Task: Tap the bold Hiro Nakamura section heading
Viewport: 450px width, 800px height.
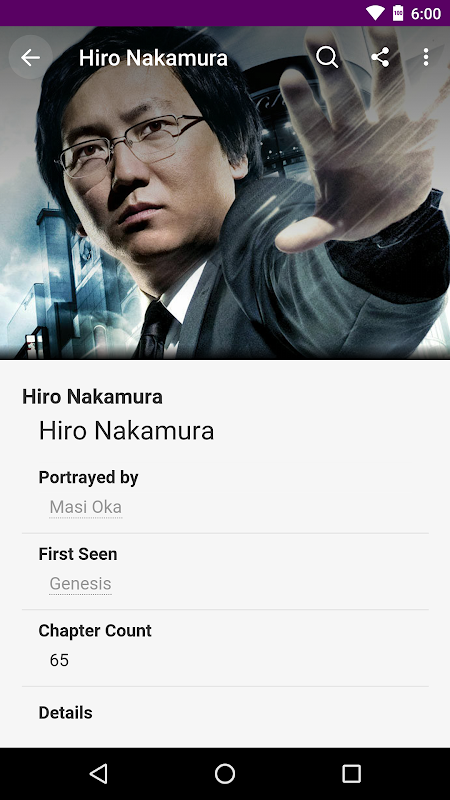Action: (92, 397)
